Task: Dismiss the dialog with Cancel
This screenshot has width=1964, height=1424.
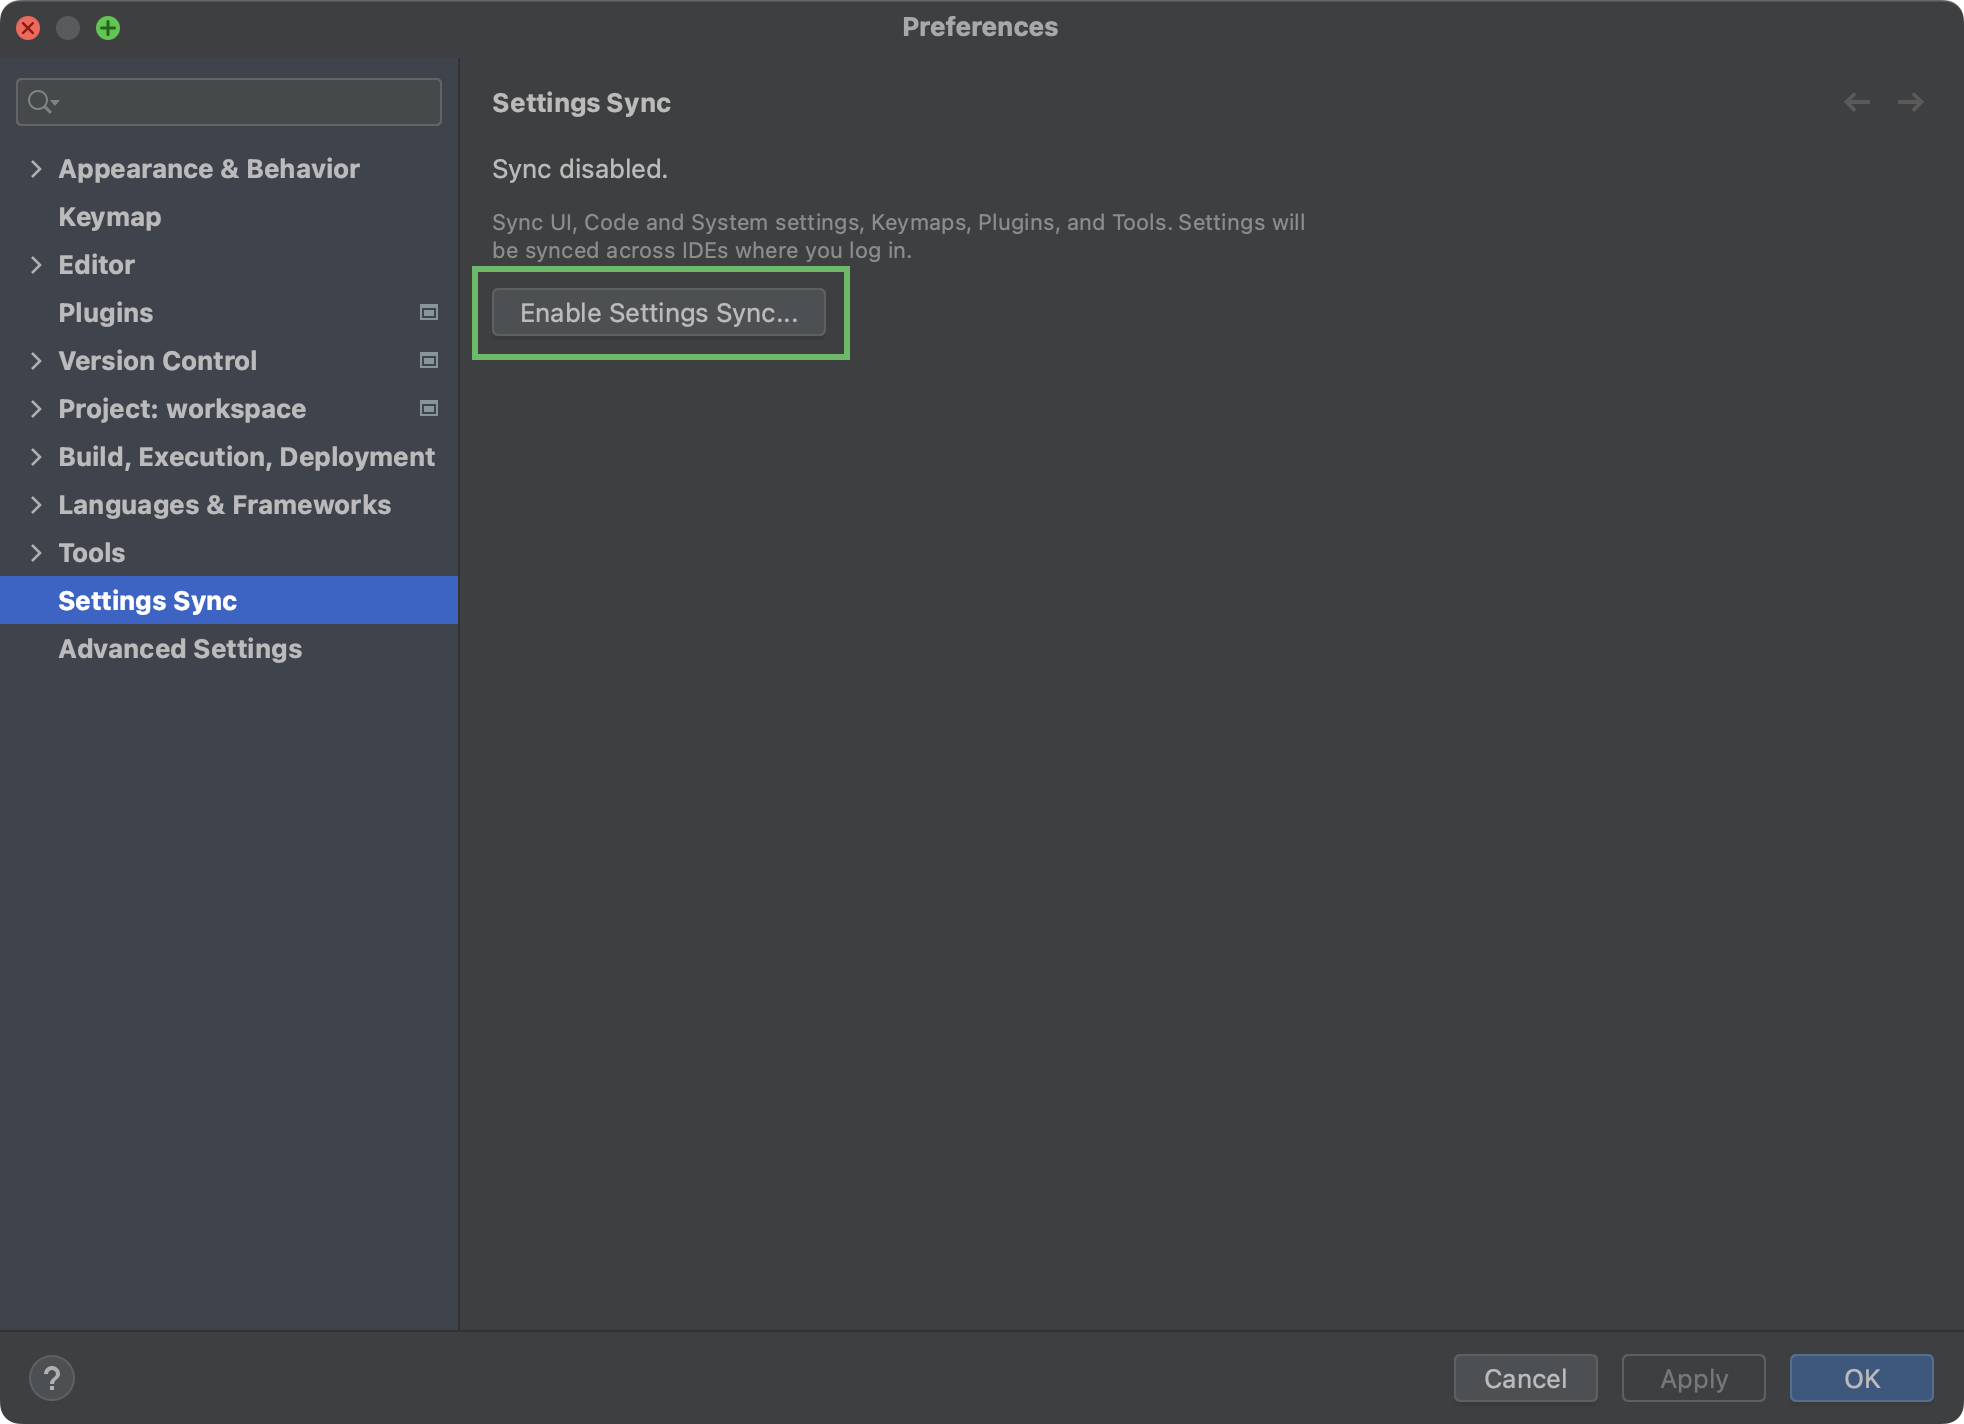Action: click(1525, 1378)
